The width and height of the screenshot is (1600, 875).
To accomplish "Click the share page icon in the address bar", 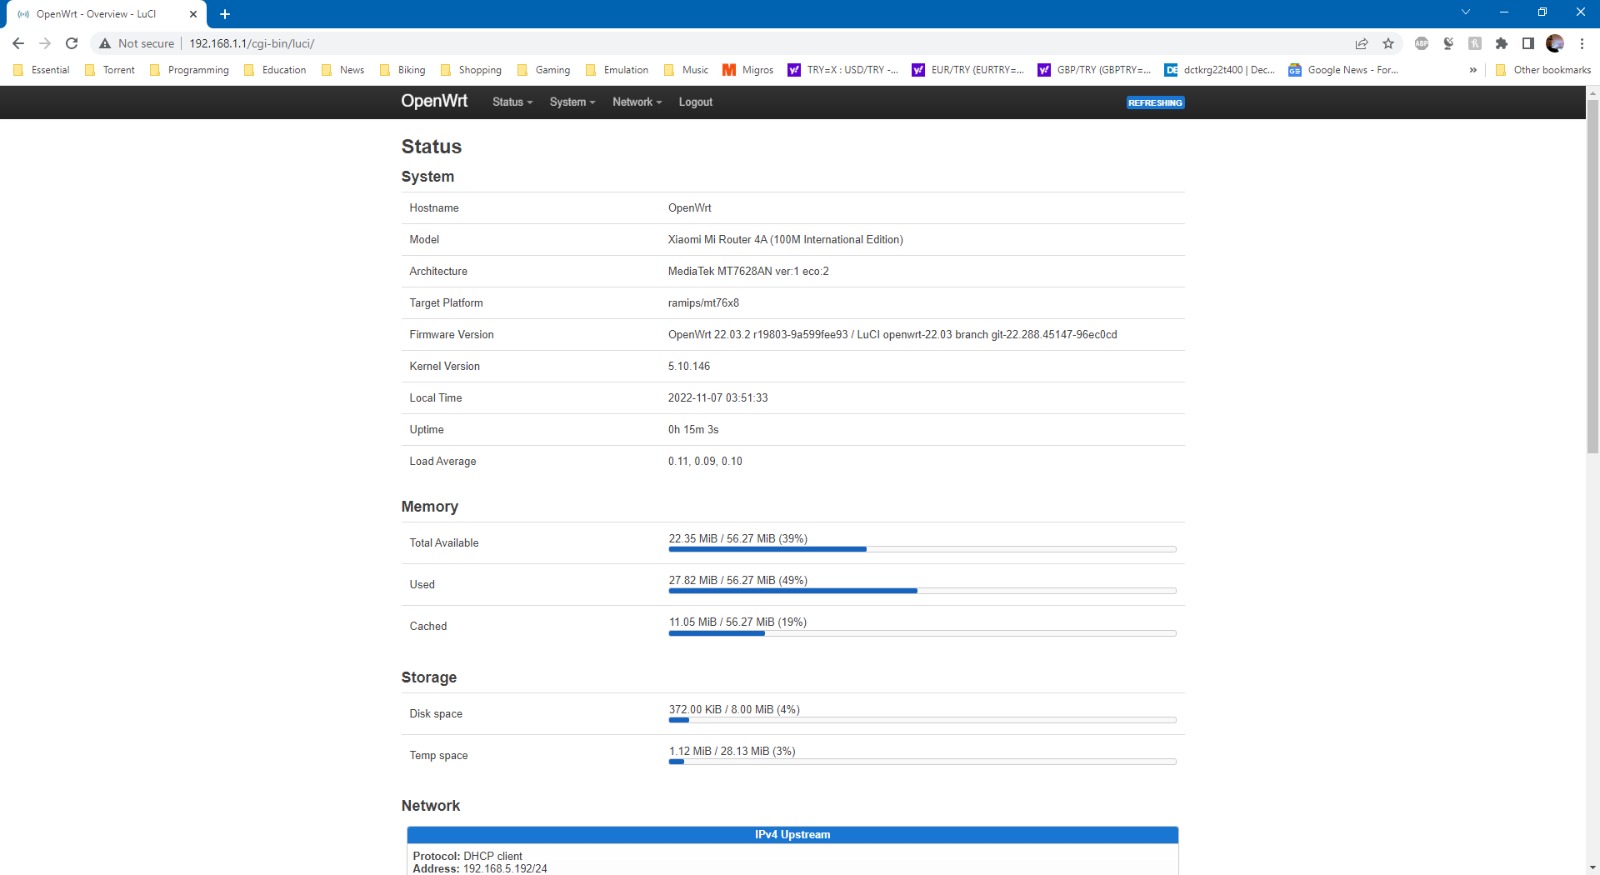I will pos(1361,43).
